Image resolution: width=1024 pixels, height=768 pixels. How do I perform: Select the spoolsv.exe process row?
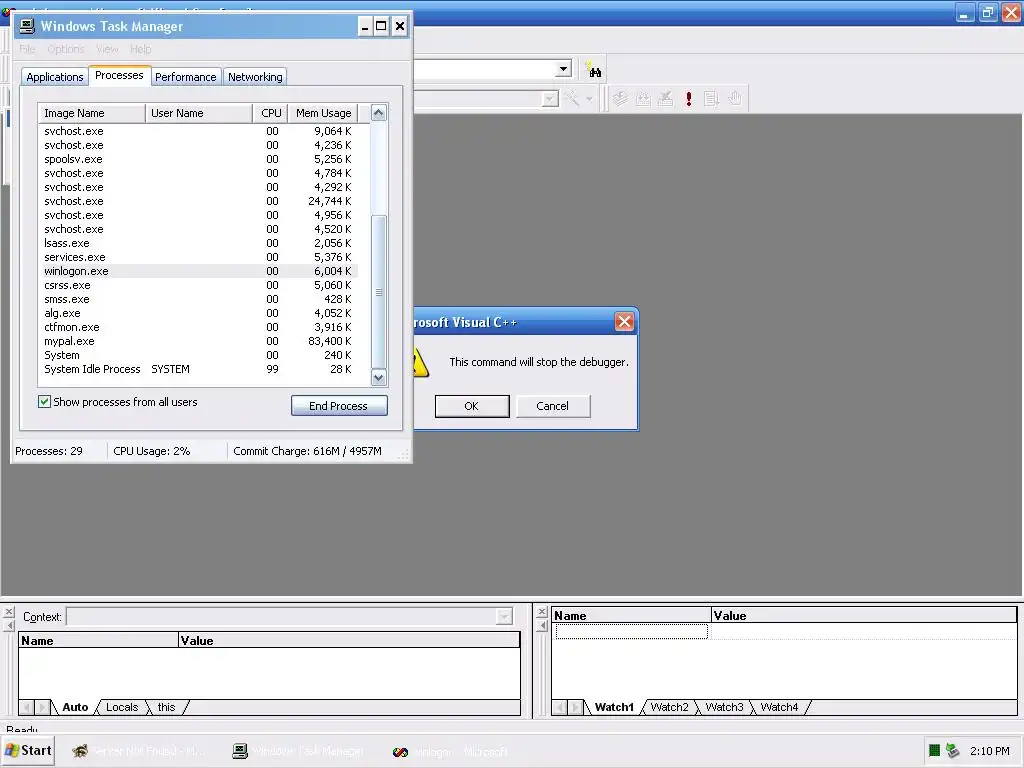(x=198, y=159)
